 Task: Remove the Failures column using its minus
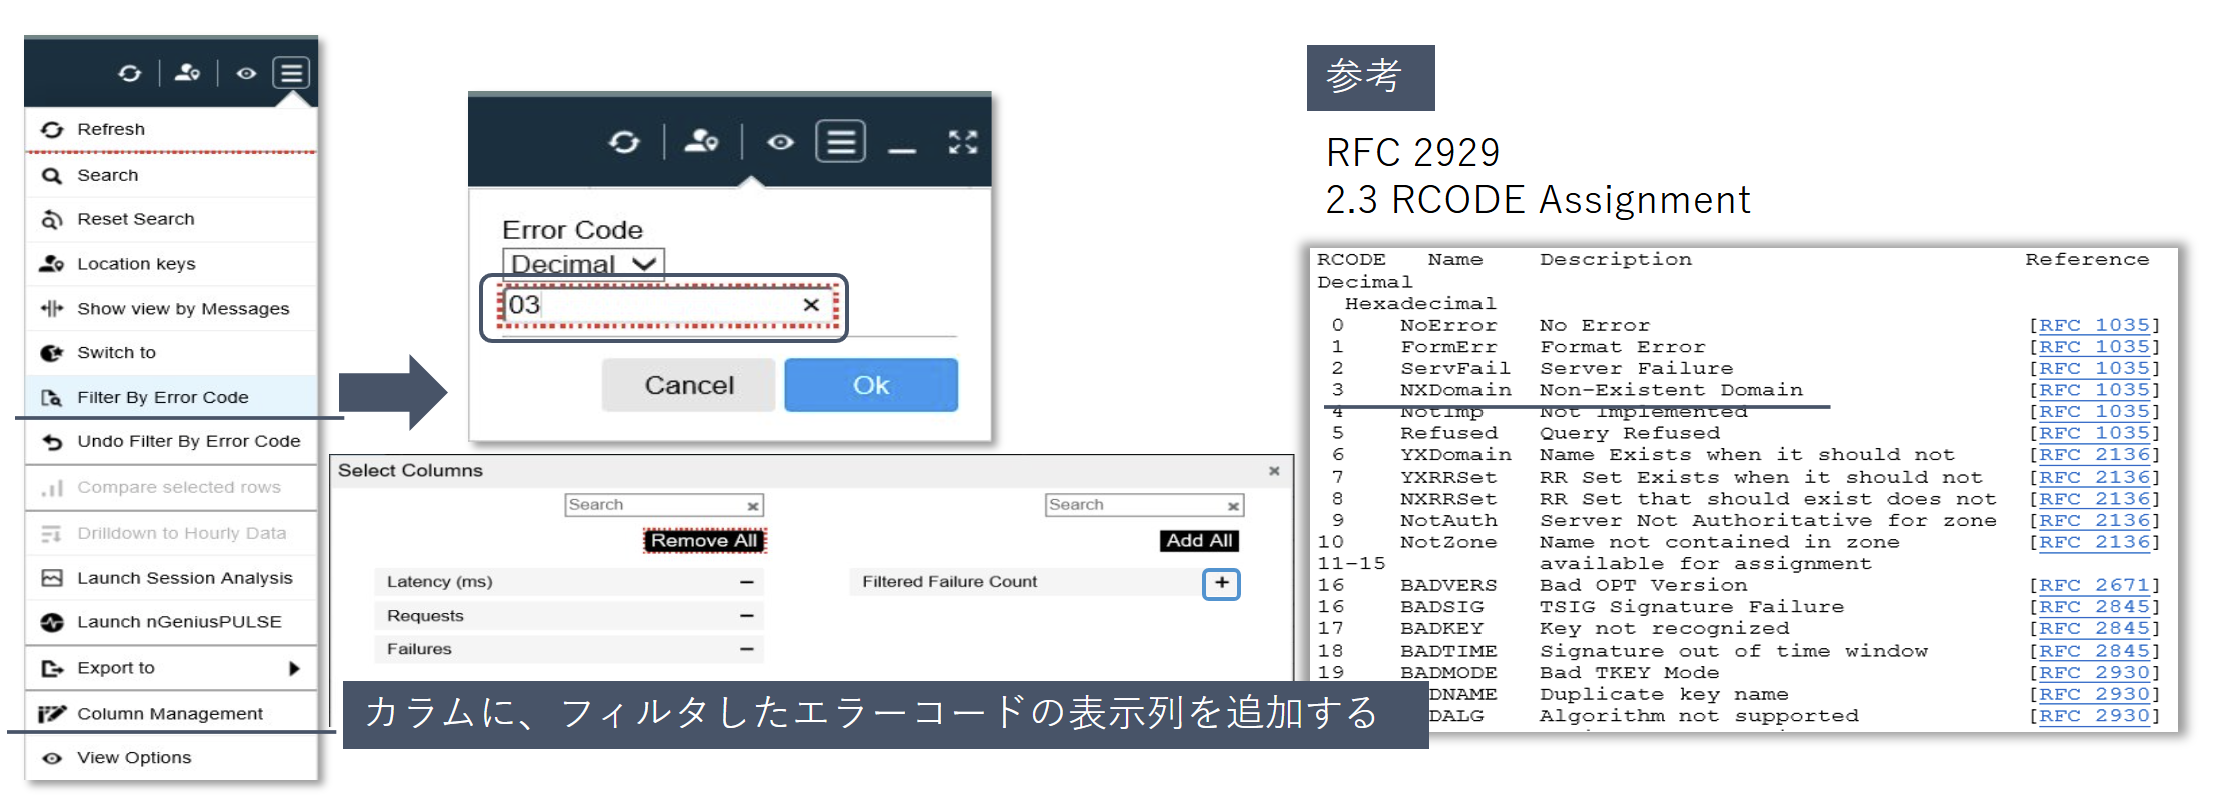746,649
